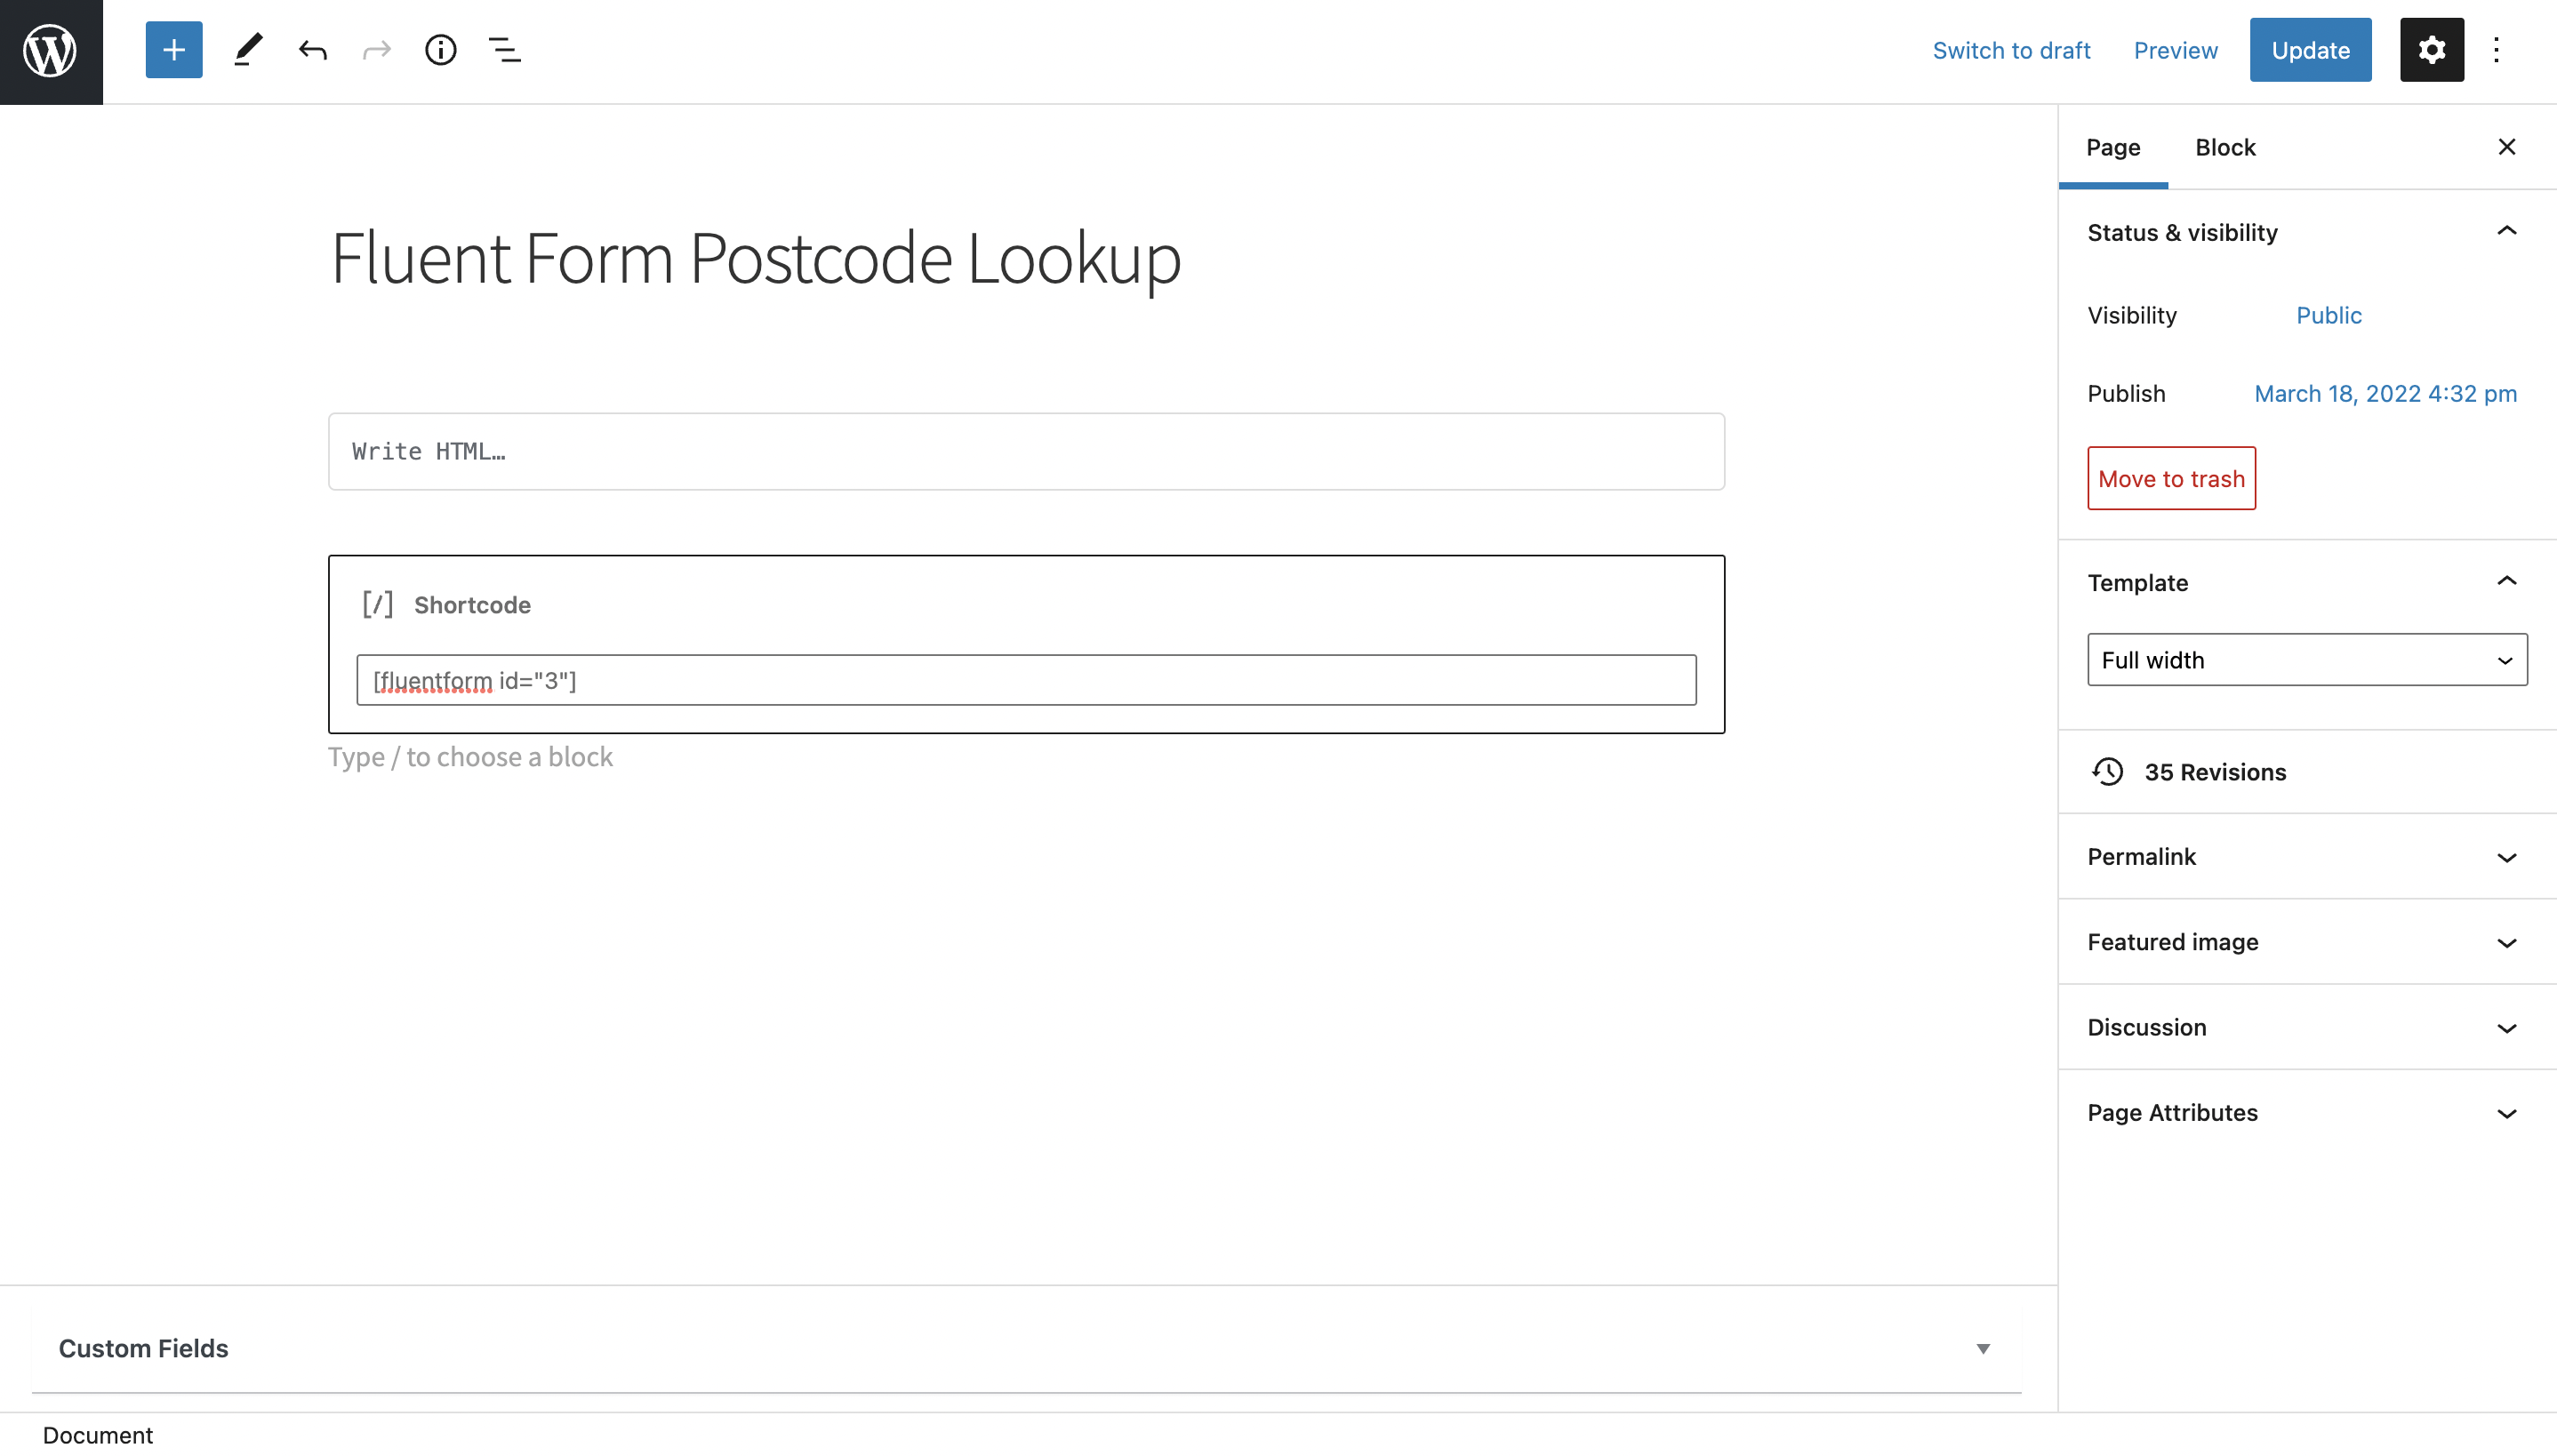Image resolution: width=2557 pixels, height=1456 pixels.
Task: Toggle the Settings gear icon
Action: tap(2430, 49)
